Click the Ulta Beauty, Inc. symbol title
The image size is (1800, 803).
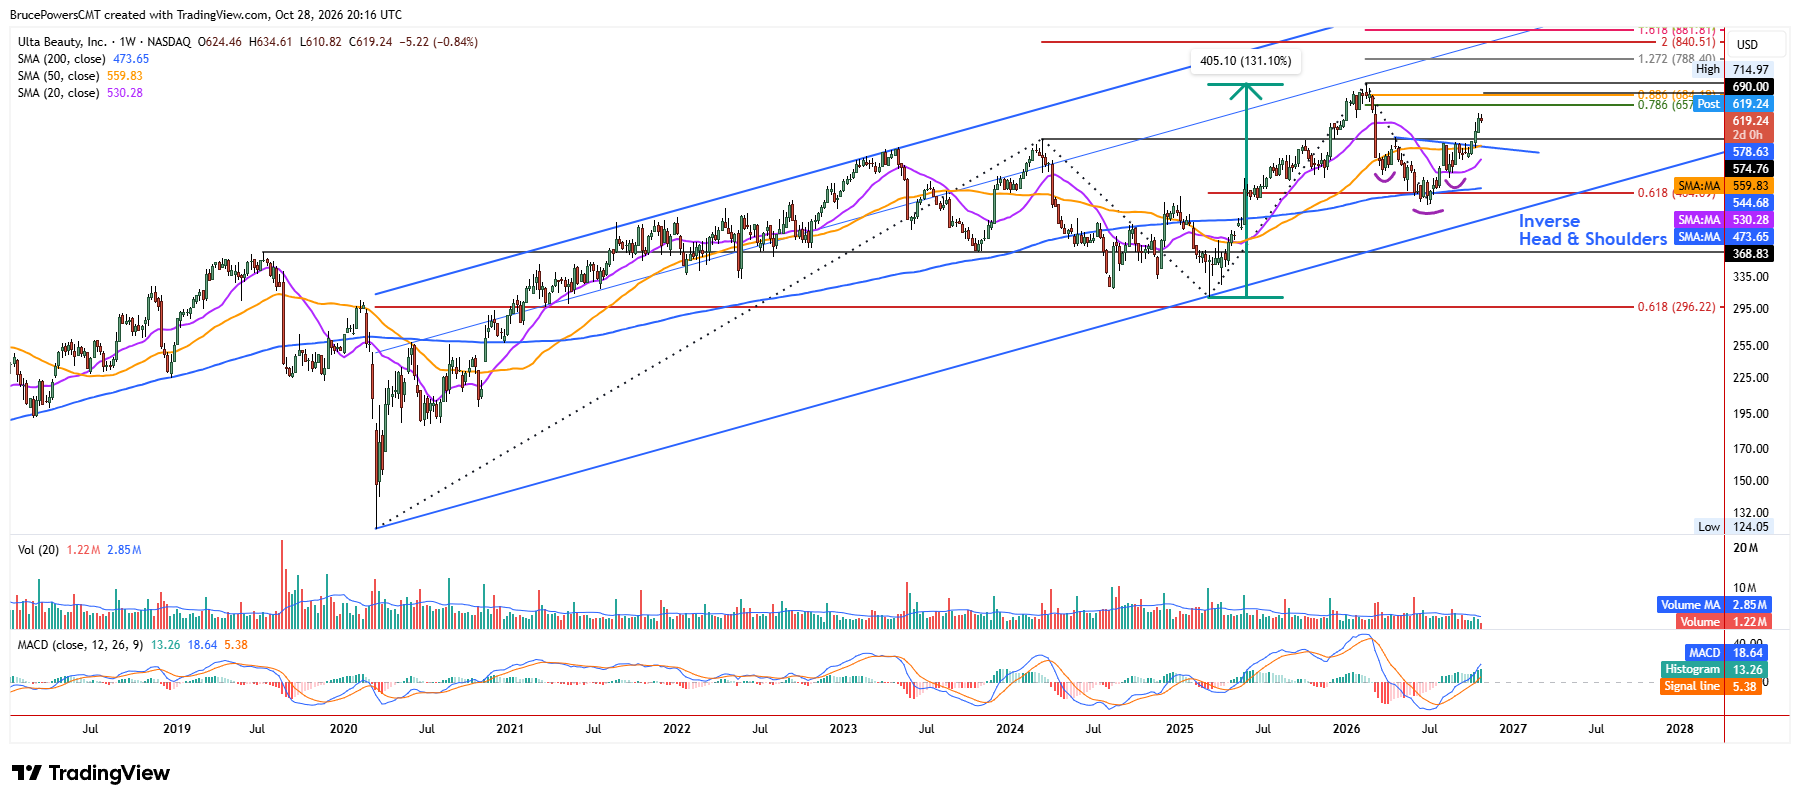coord(62,42)
